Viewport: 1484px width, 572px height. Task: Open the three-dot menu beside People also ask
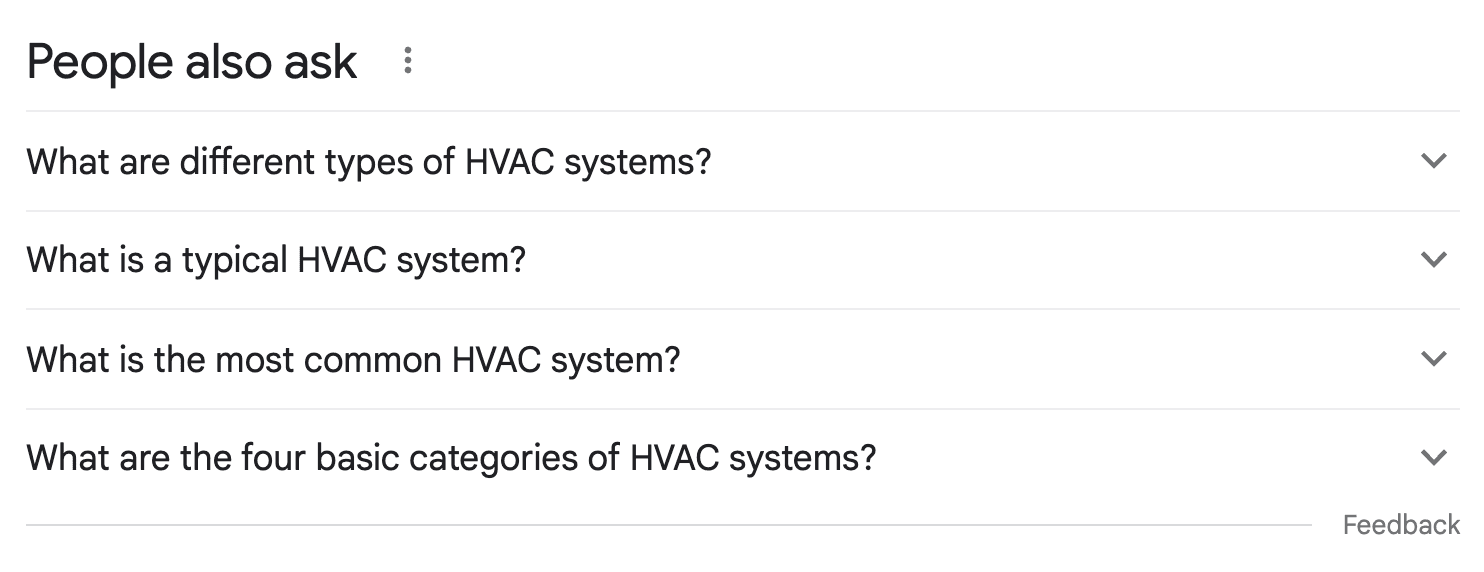point(407,61)
